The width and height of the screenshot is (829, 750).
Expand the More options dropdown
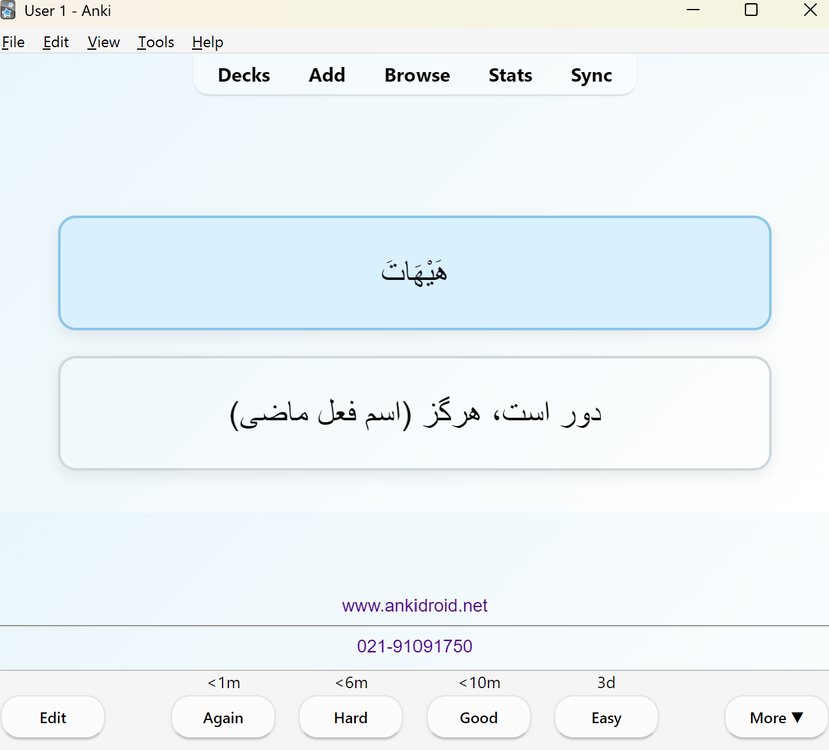coord(776,717)
